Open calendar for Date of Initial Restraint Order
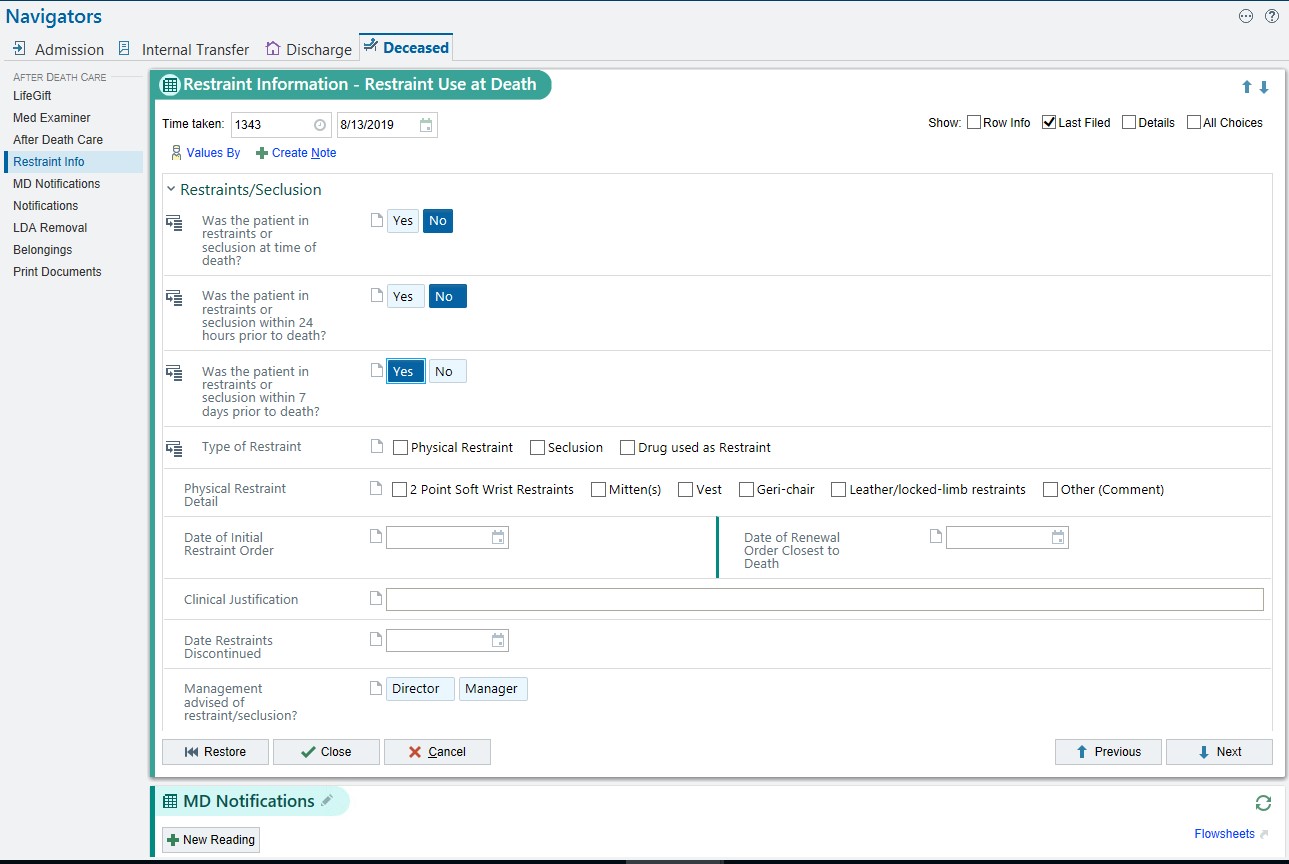The height and width of the screenshot is (864, 1289). tap(498, 538)
